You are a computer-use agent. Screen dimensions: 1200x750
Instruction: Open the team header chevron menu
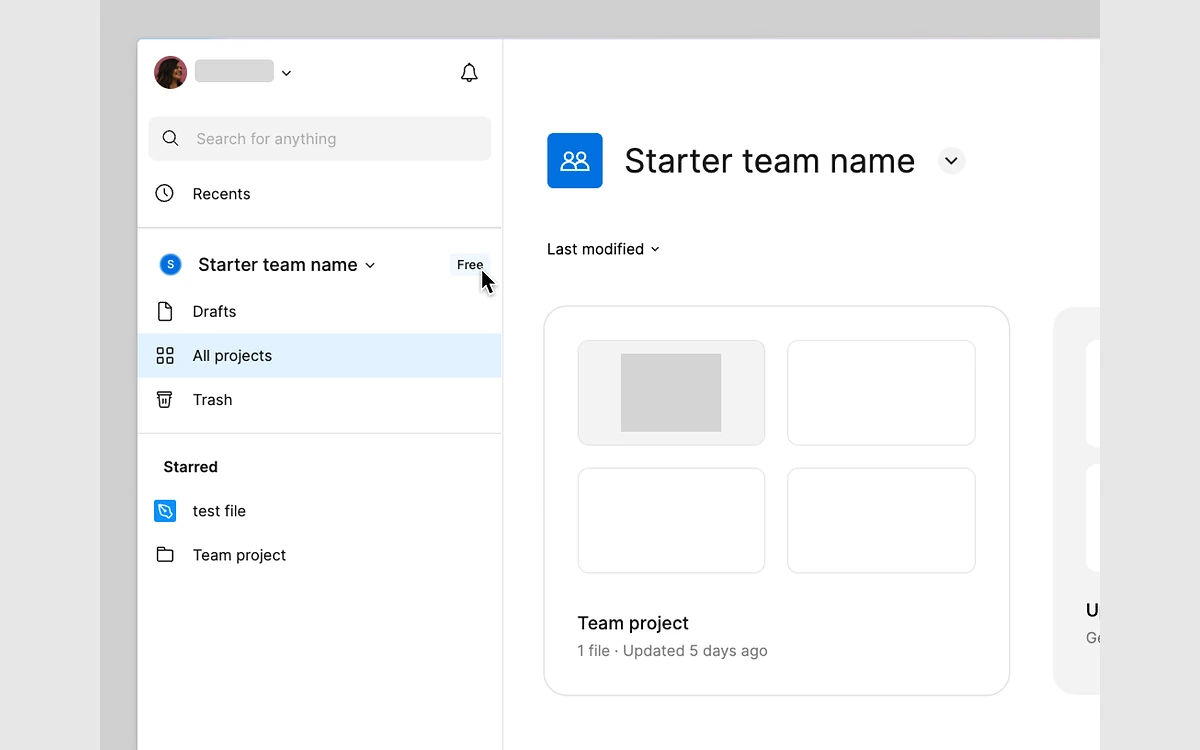tap(952, 161)
